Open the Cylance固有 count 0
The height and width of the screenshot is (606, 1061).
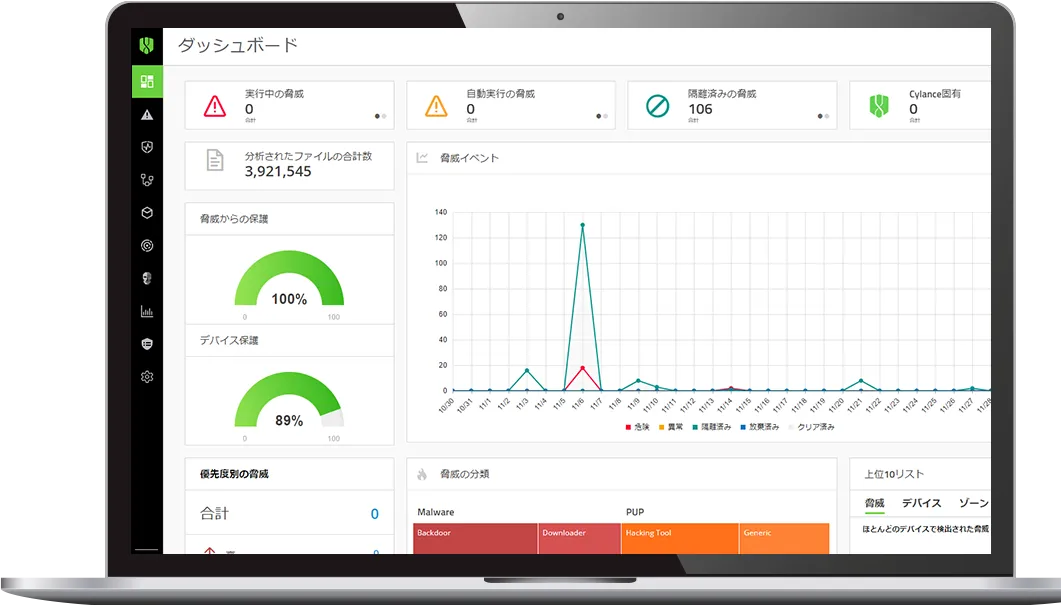tap(913, 109)
